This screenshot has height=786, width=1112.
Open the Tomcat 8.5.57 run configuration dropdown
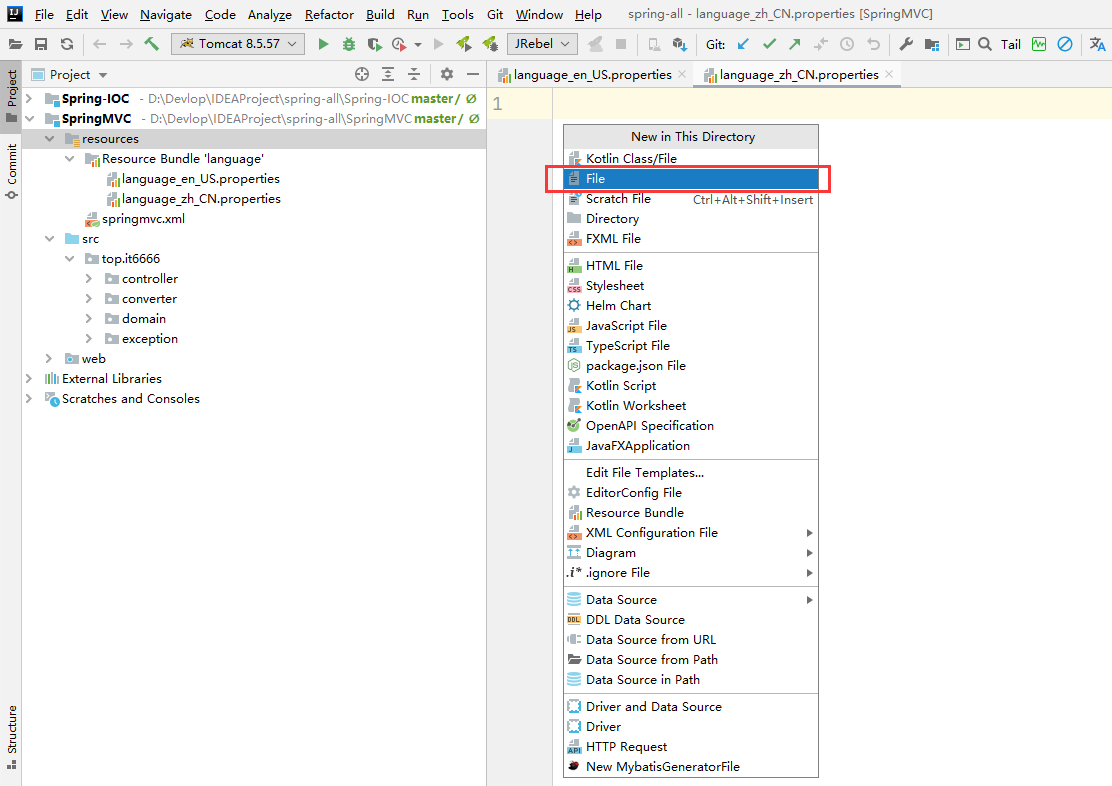(x=238, y=44)
